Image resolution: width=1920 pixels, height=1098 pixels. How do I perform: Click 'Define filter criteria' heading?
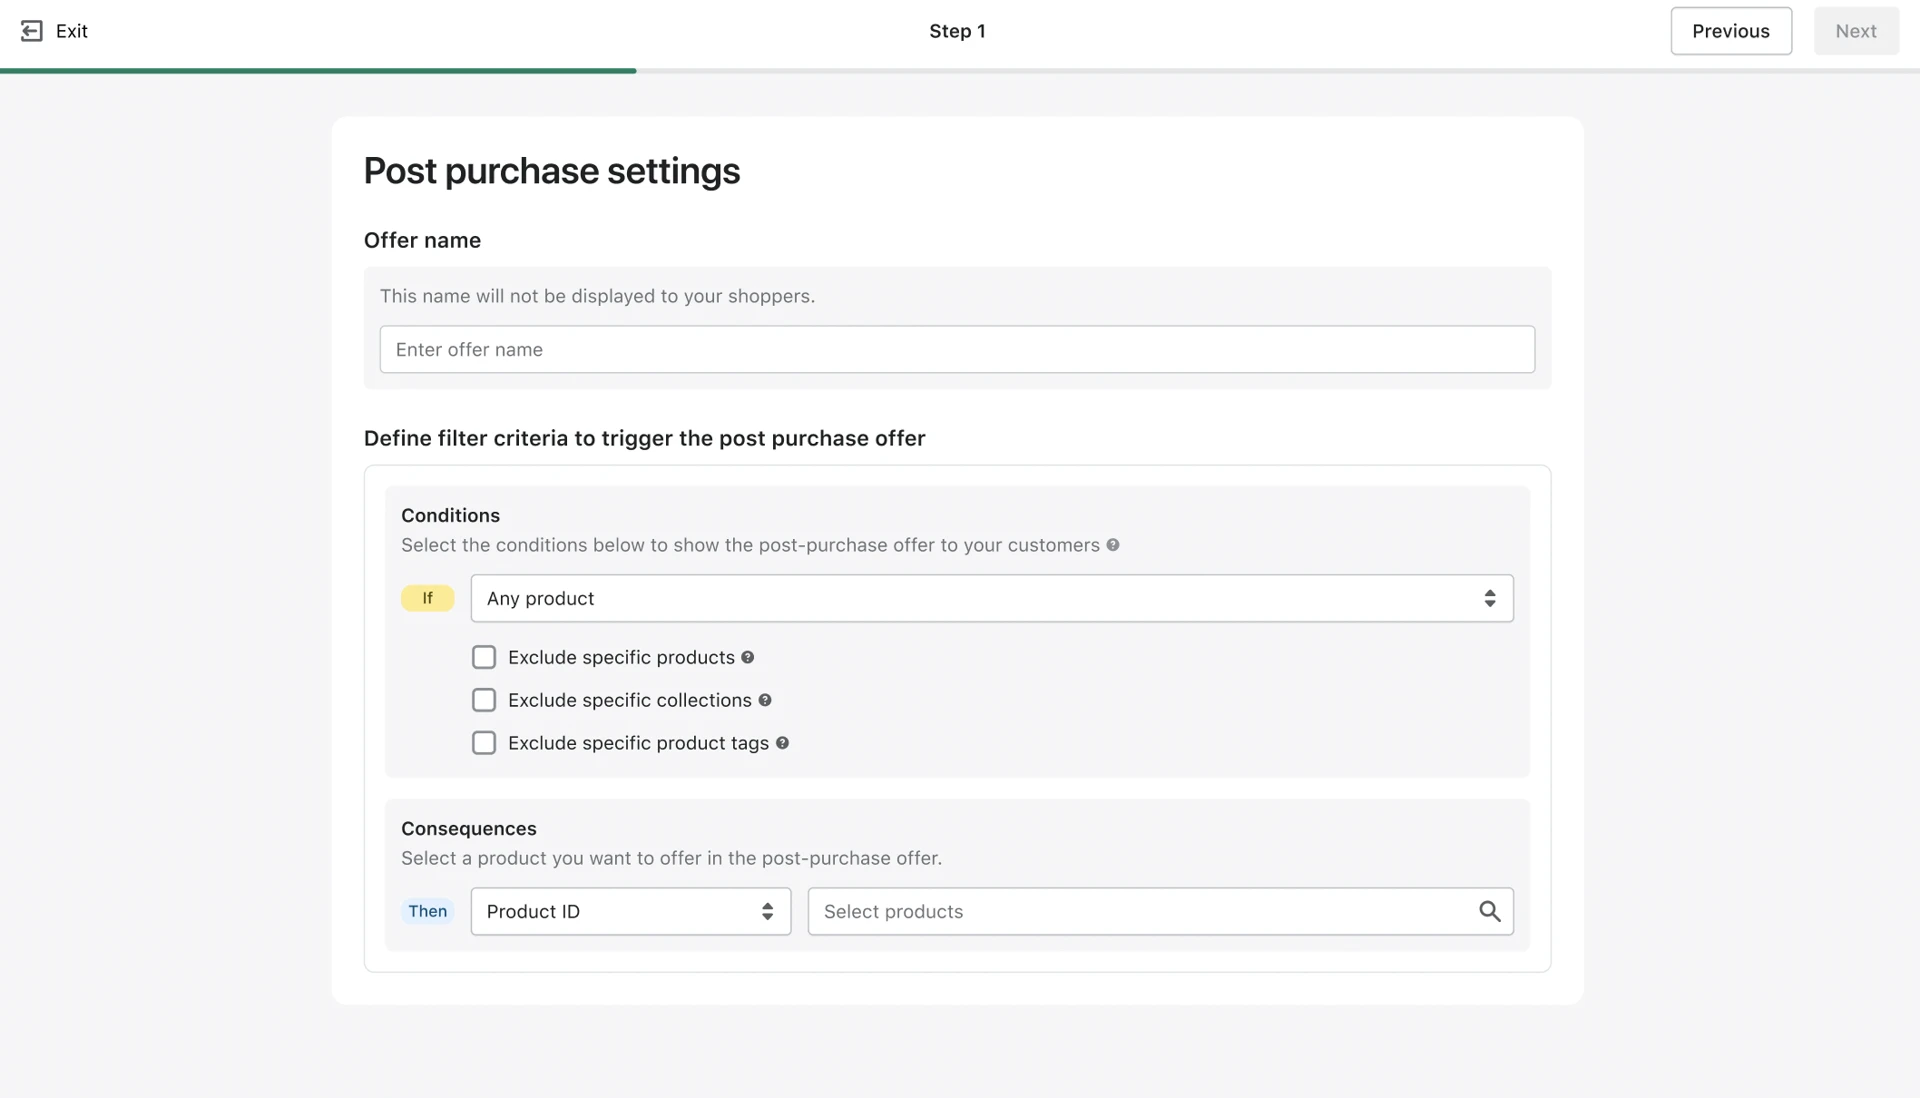(645, 438)
